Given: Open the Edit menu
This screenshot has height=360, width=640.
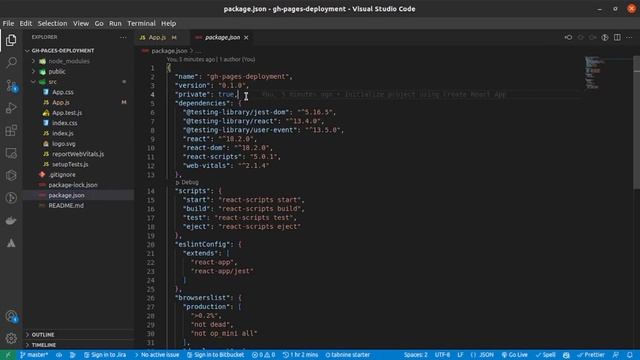Looking at the screenshot, I should tap(25, 23).
